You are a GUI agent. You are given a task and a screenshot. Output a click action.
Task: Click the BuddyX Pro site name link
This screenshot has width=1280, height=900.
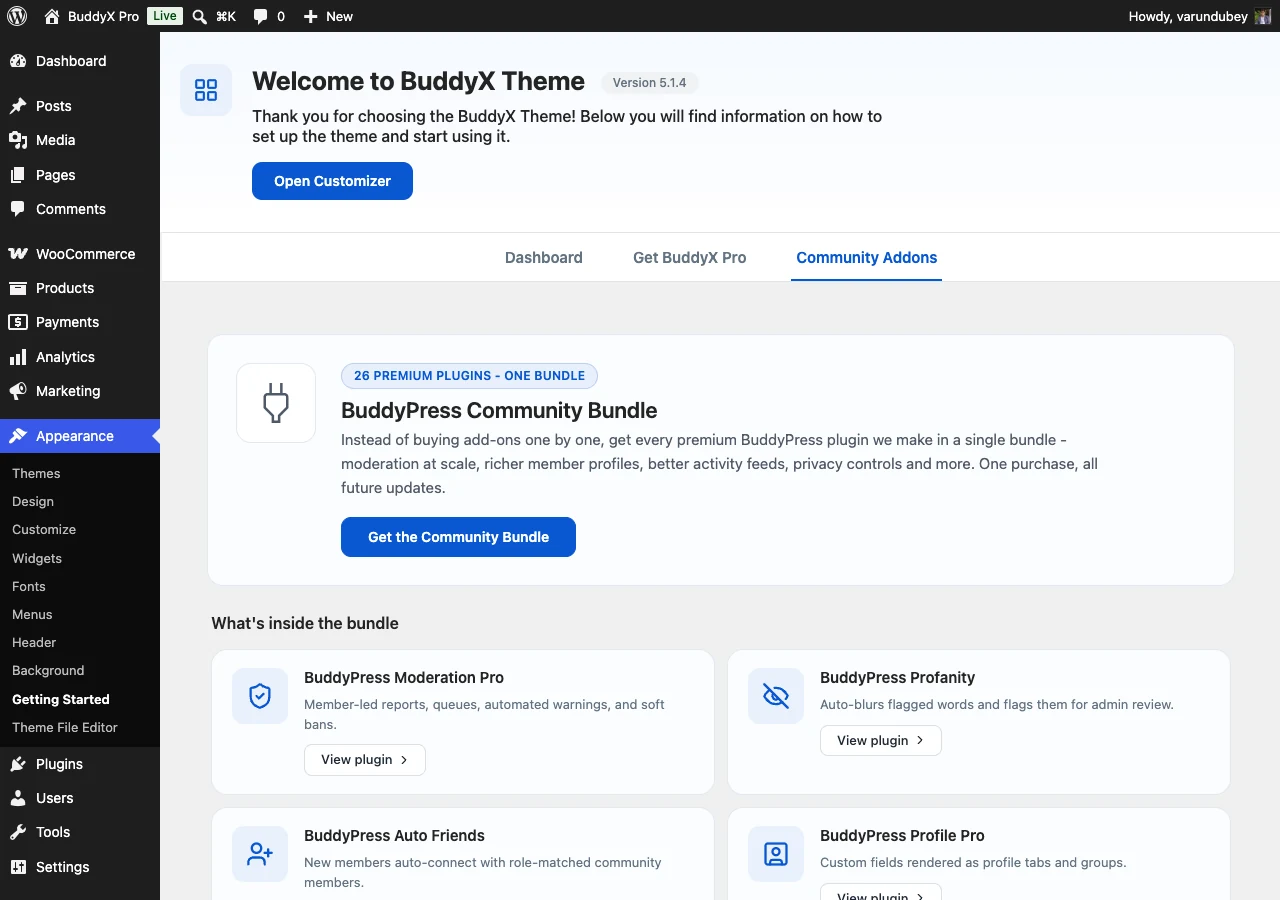click(x=104, y=16)
